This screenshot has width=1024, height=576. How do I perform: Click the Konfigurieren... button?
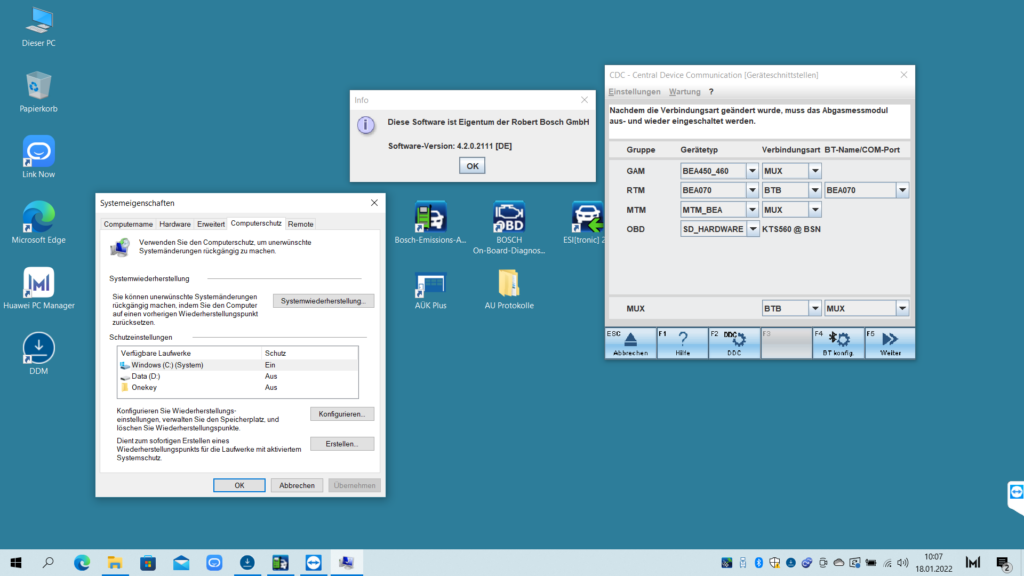(342, 414)
